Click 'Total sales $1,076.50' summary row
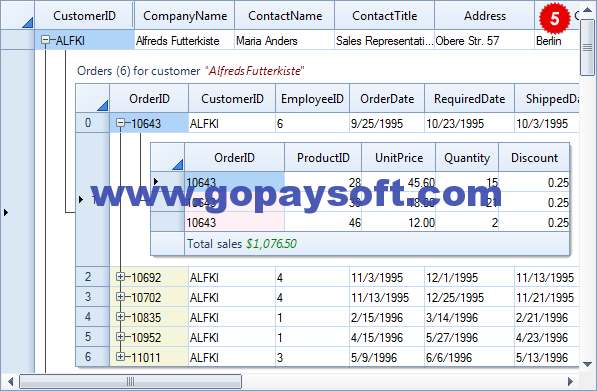 (377, 243)
